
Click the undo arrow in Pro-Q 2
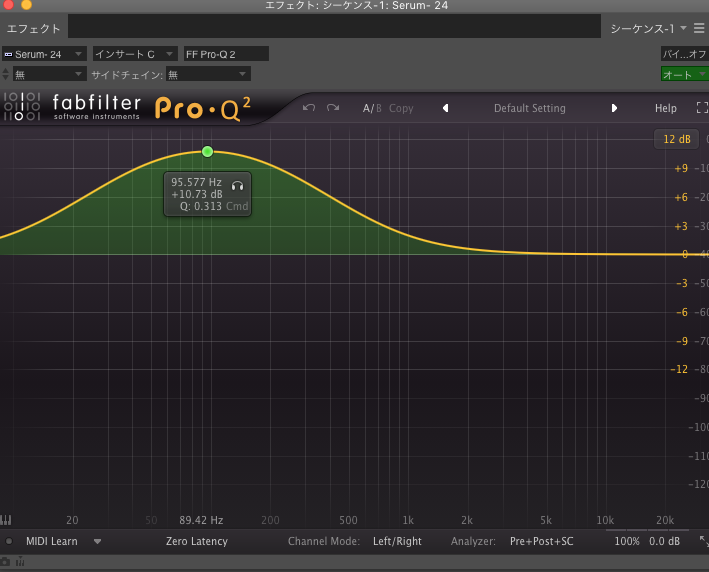pos(309,108)
